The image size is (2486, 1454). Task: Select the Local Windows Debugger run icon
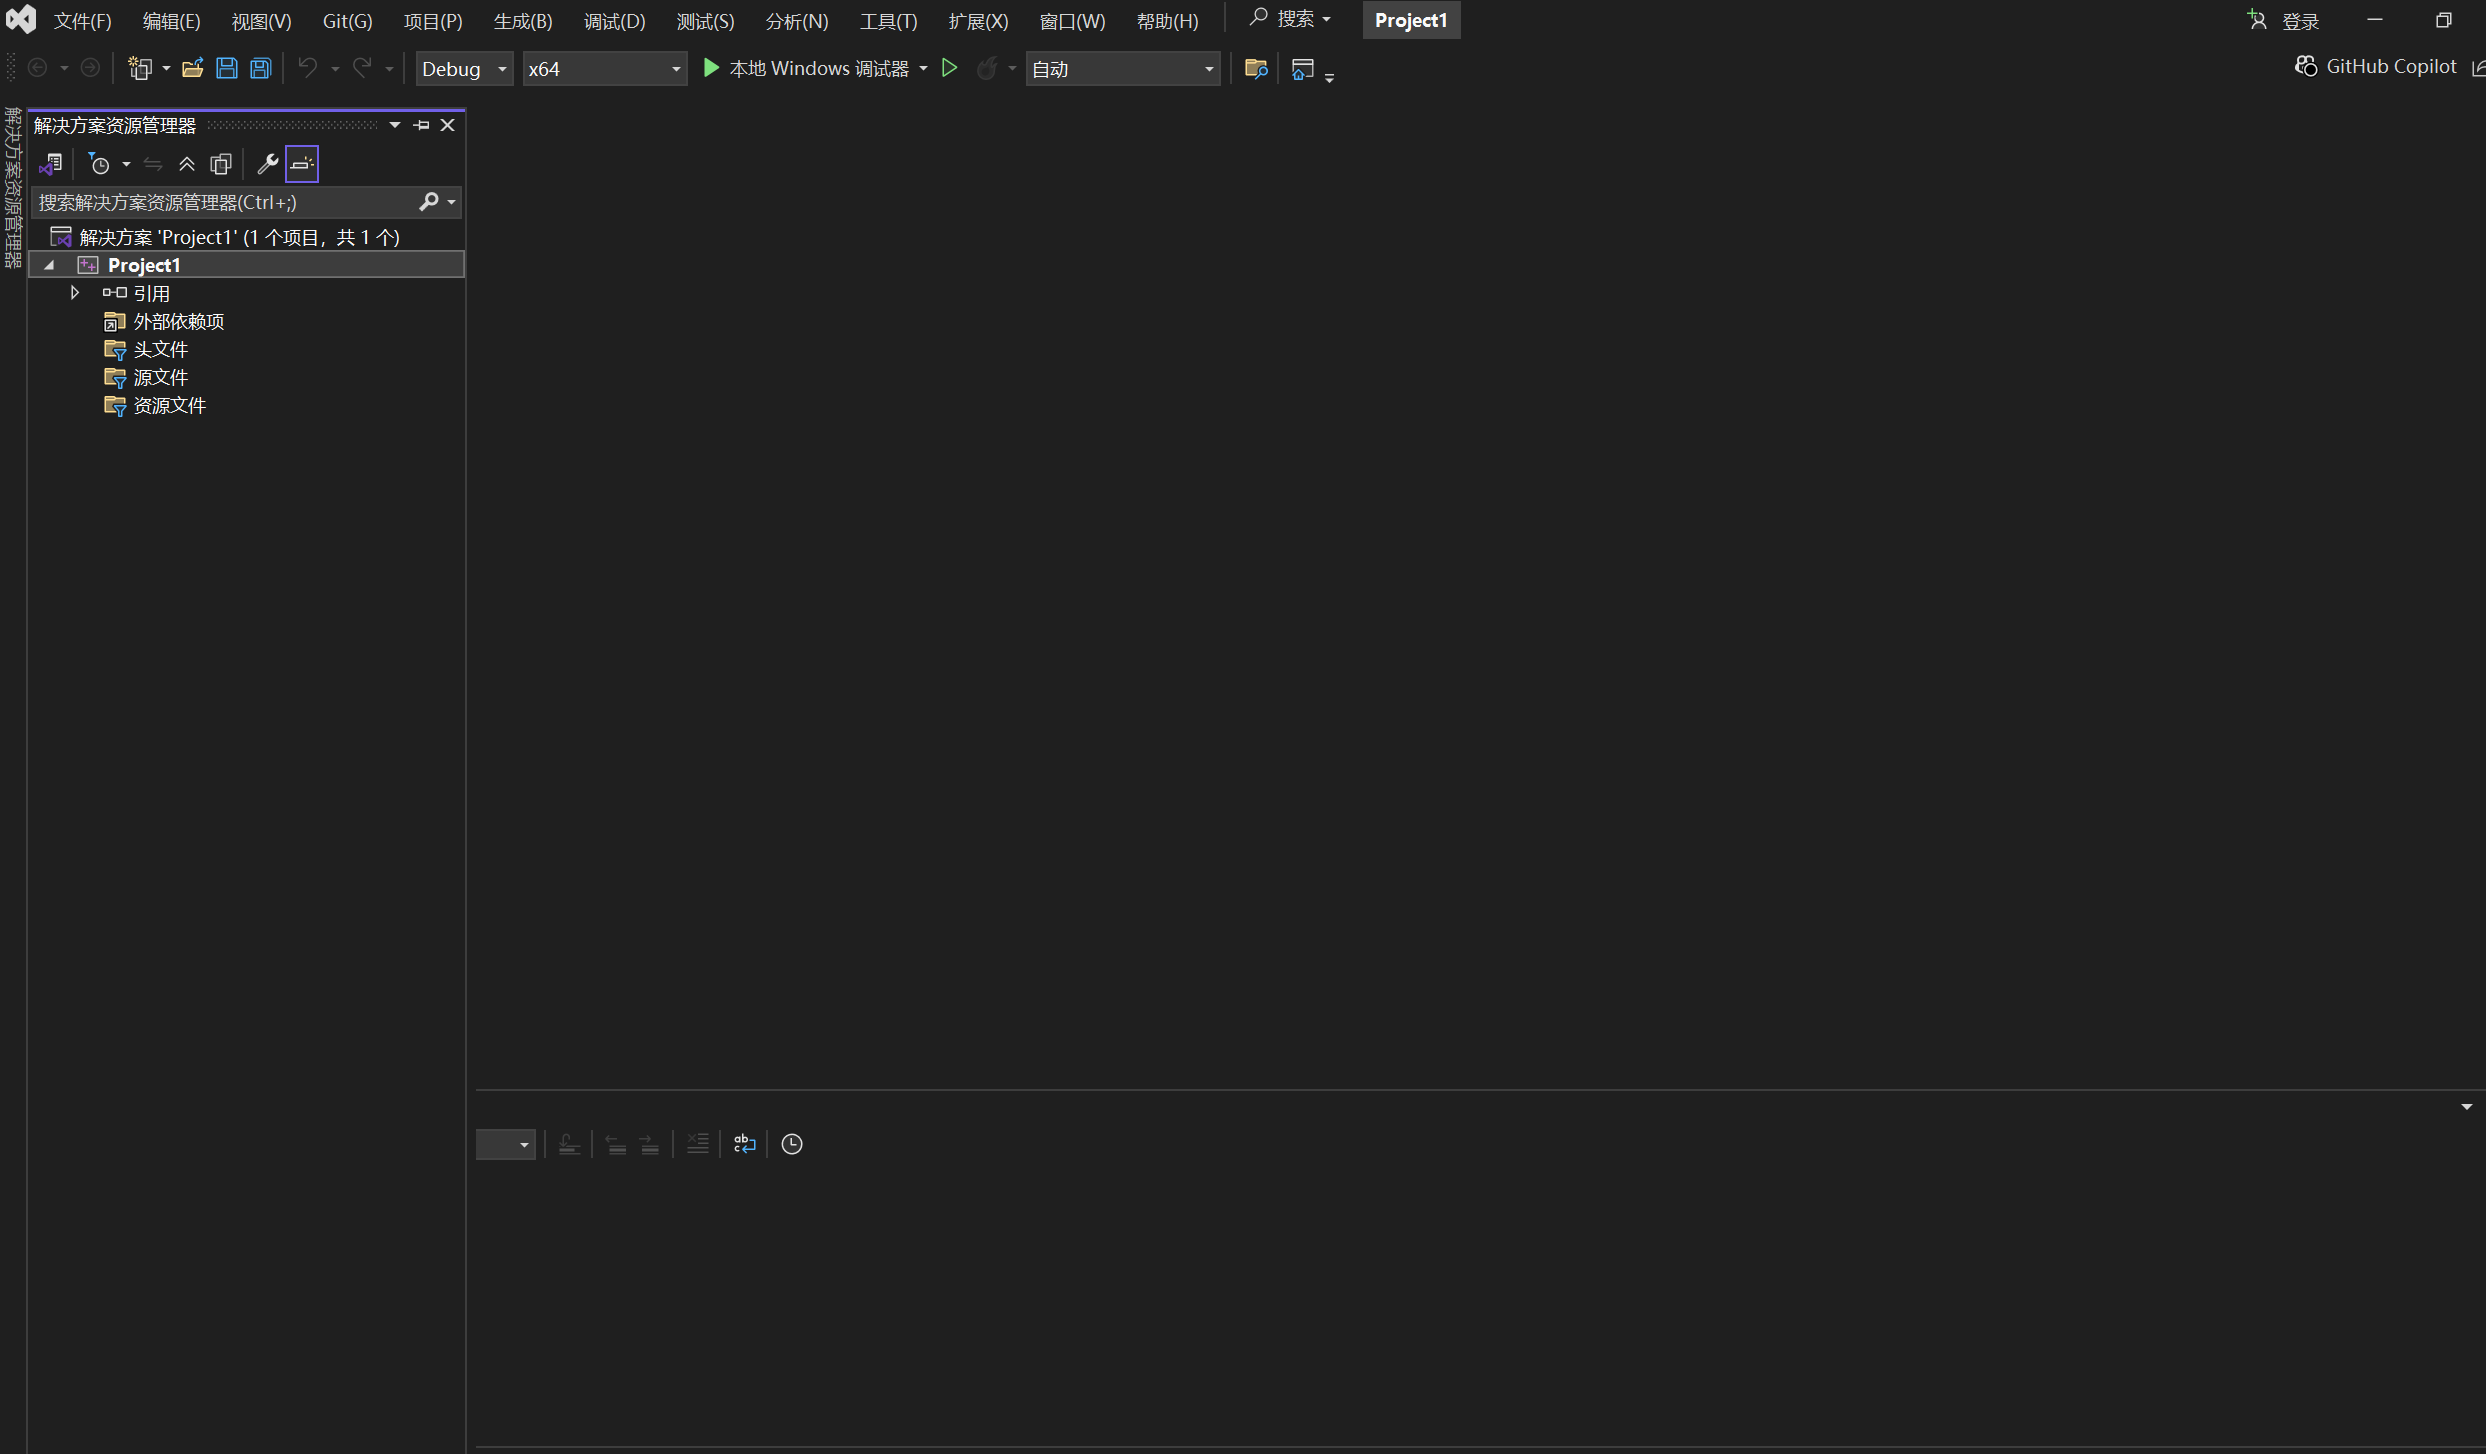pos(711,68)
